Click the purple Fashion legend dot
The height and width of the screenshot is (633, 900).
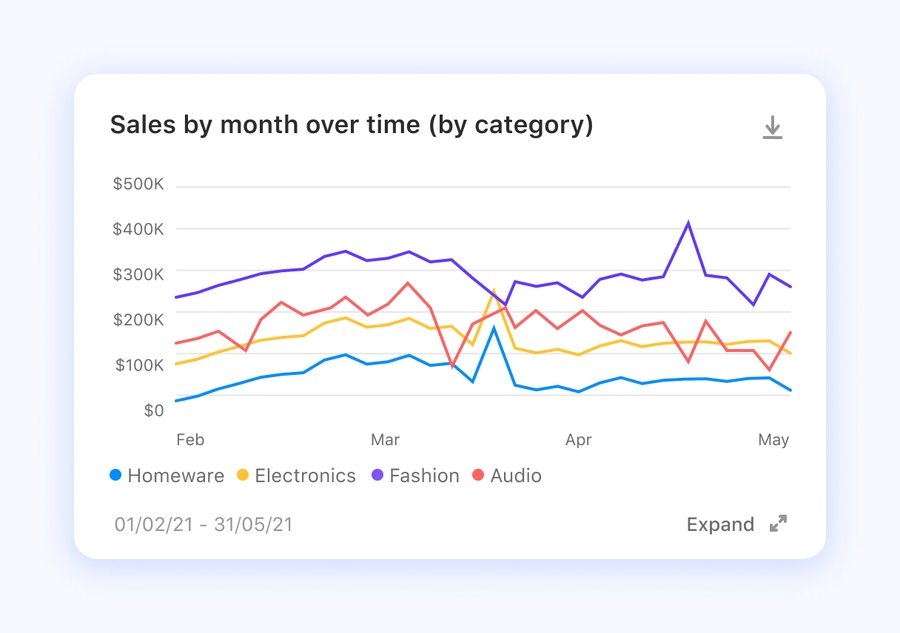(378, 476)
